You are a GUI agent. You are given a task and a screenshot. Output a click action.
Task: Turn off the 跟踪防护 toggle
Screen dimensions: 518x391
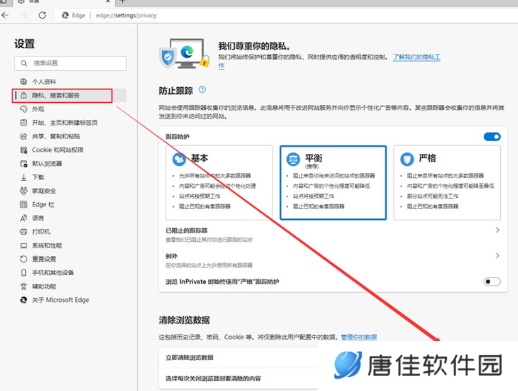pos(492,137)
